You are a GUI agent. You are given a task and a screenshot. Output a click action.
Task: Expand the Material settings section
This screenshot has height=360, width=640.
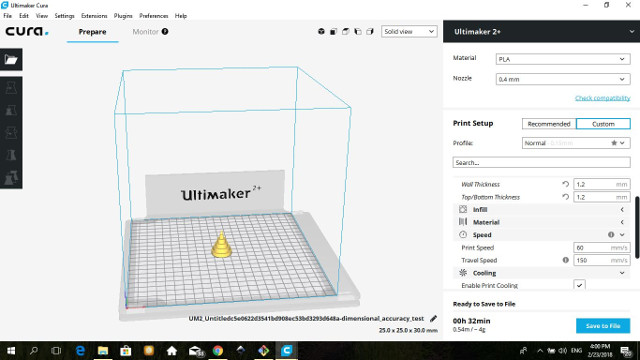point(542,222)
